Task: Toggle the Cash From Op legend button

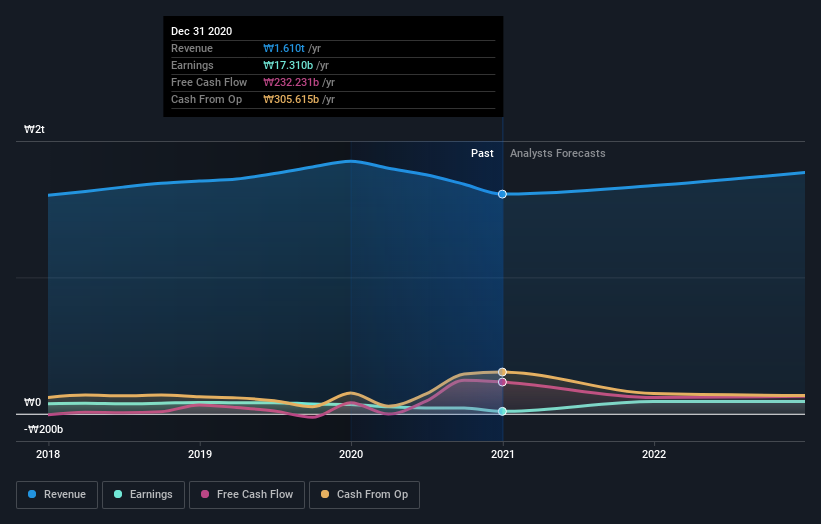Action: 364,495
